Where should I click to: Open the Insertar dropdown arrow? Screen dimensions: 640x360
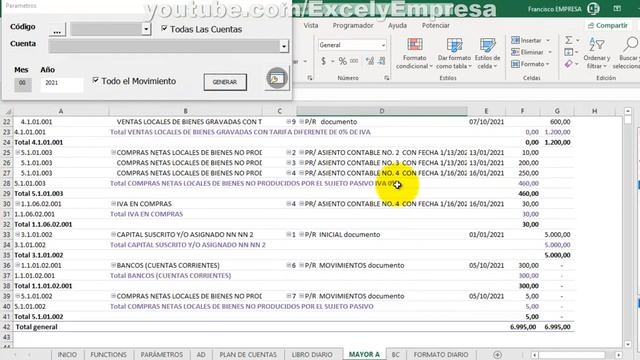coord(548,40)
